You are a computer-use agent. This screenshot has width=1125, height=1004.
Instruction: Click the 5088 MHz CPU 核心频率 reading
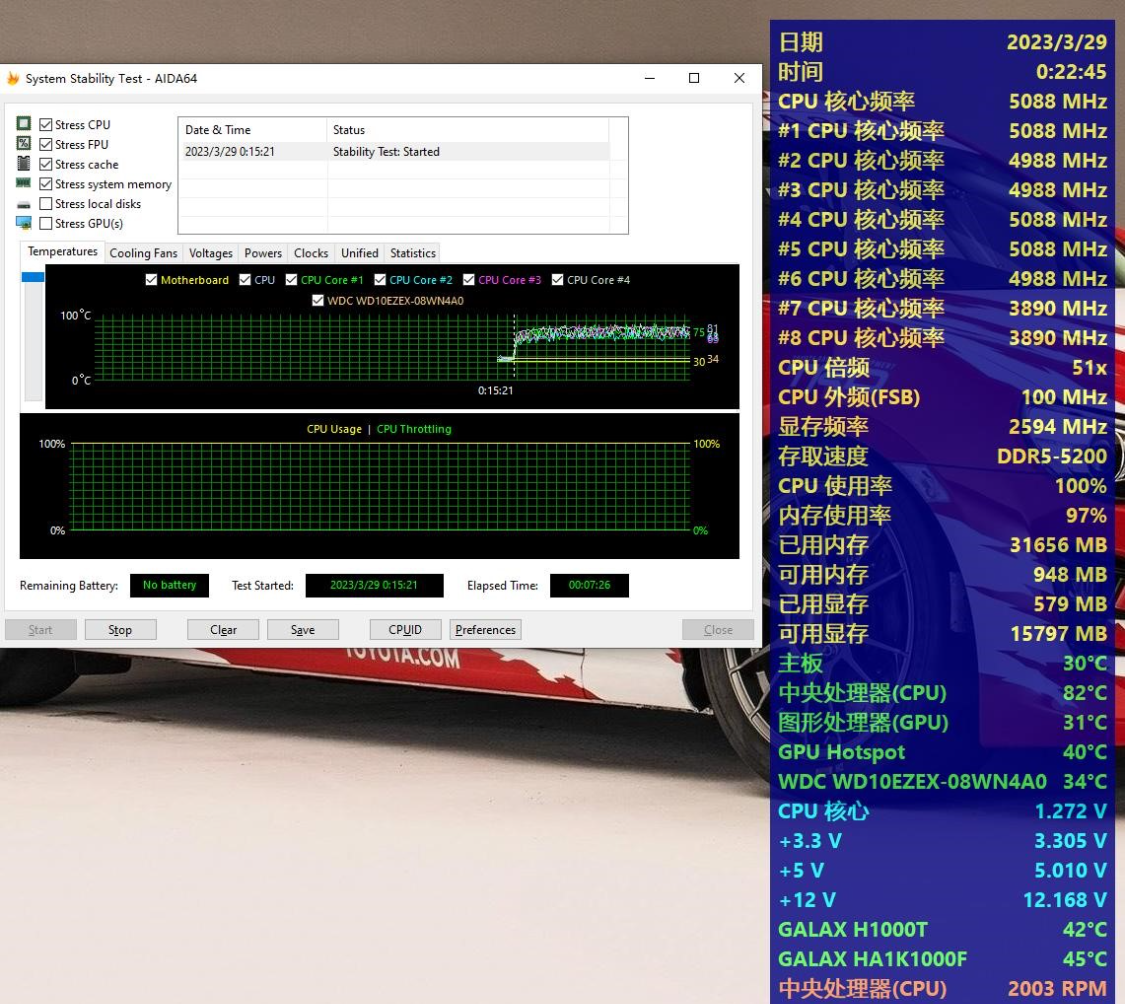pyautogui.click(x=1058, y=101)
